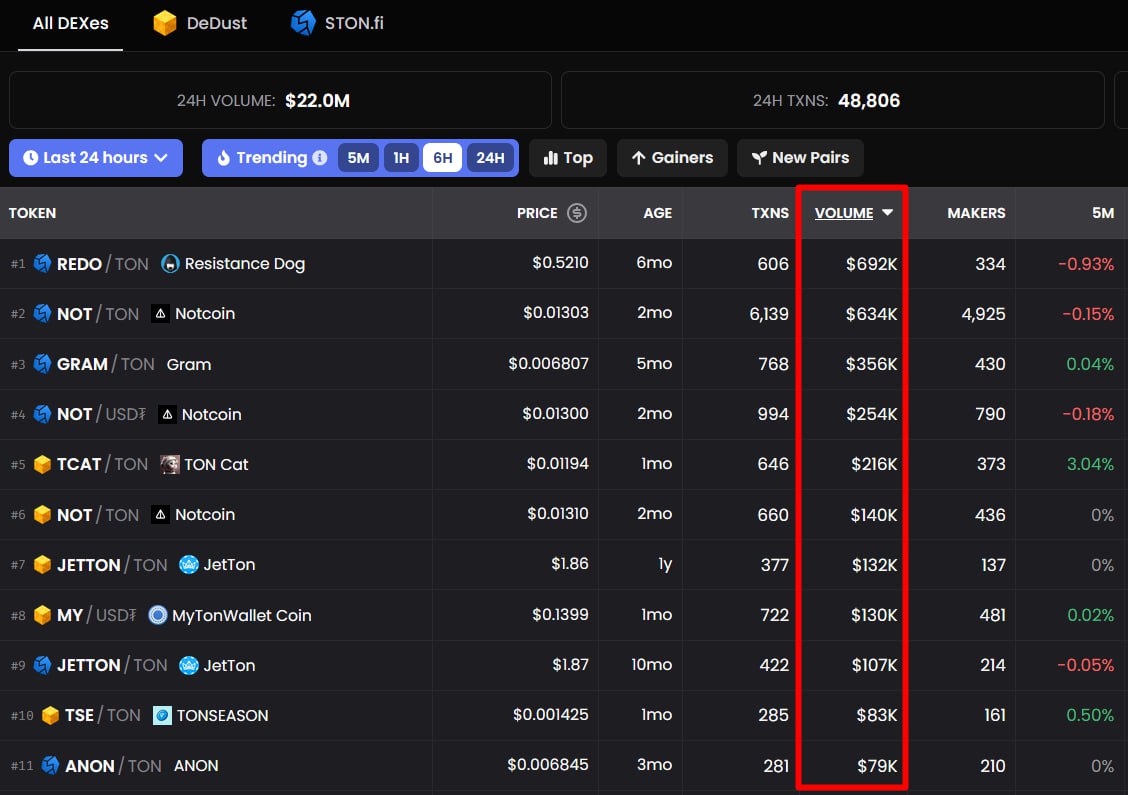Open the ANON / TON pair

click(113, 766)
